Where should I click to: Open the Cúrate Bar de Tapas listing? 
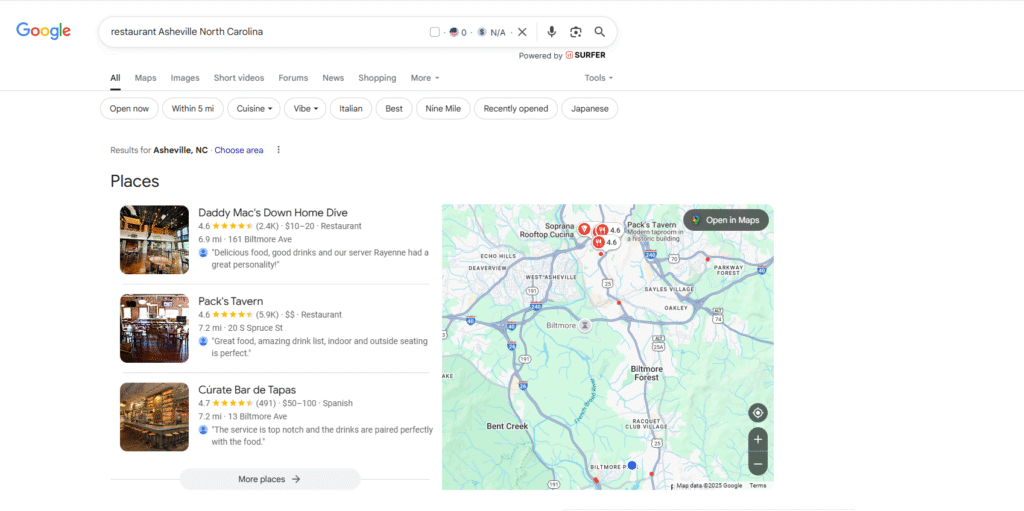247,389
